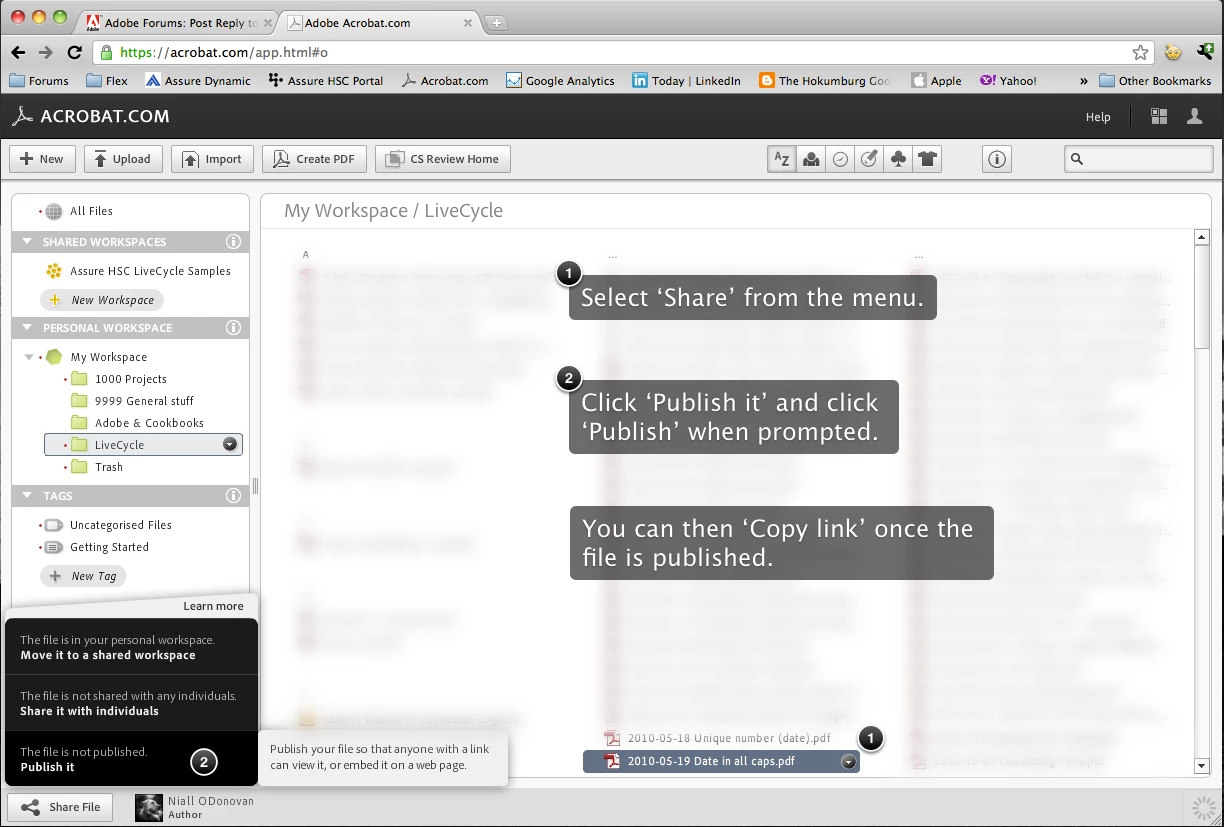Sort files by date using the clock icon
The width and height of the screenshot is (1224, 827).
(840, 159)
